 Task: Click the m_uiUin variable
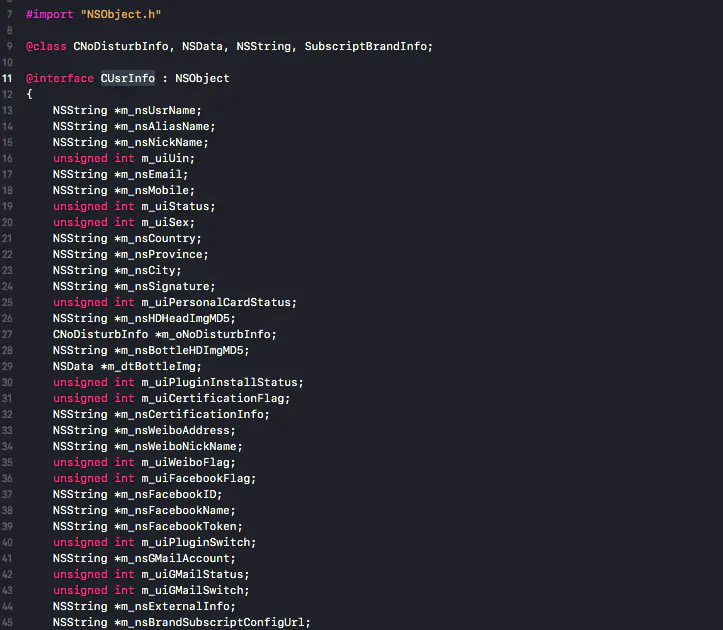click(166, 159)
